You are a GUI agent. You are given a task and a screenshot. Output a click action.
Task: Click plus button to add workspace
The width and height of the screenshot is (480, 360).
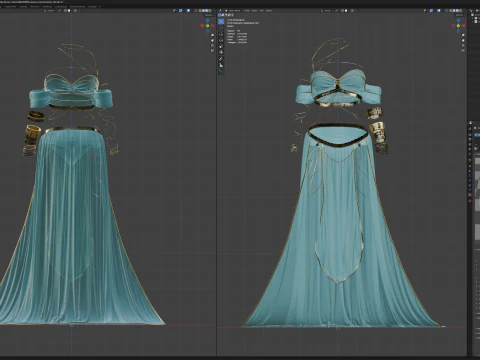click(100, 6)
